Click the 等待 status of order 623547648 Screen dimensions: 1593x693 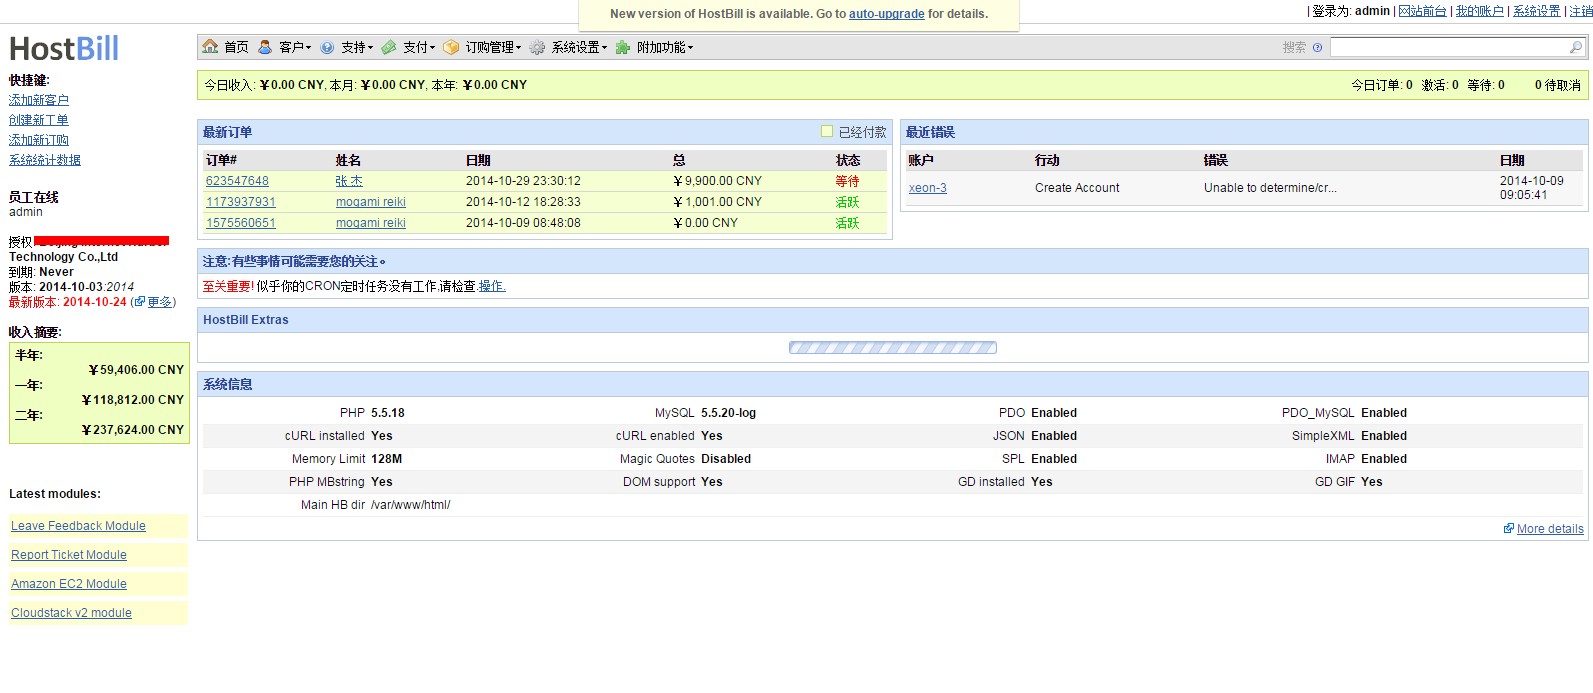[848, 181]
